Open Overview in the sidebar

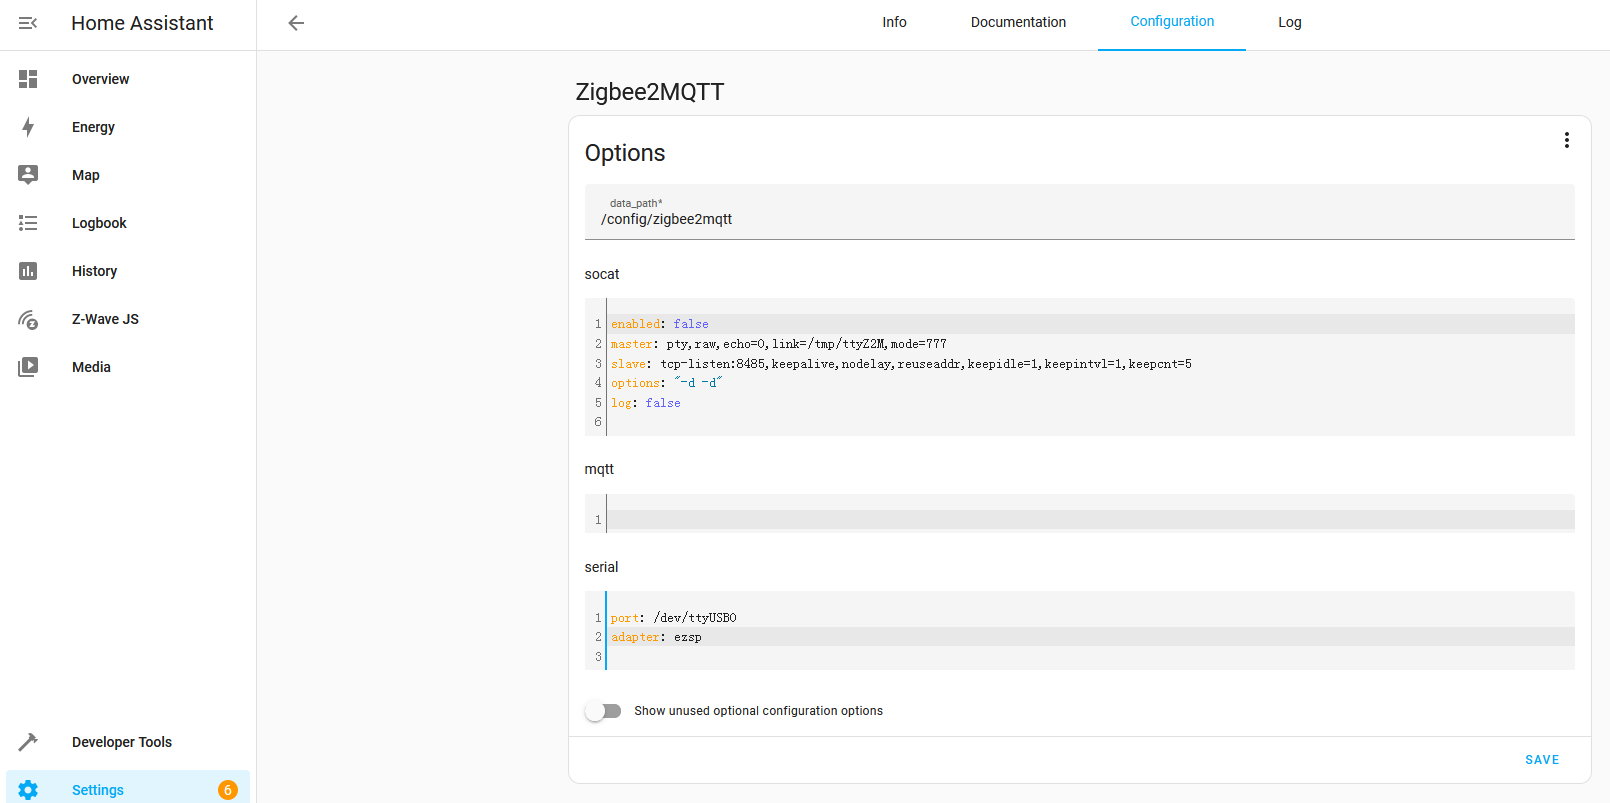point(128,79)
